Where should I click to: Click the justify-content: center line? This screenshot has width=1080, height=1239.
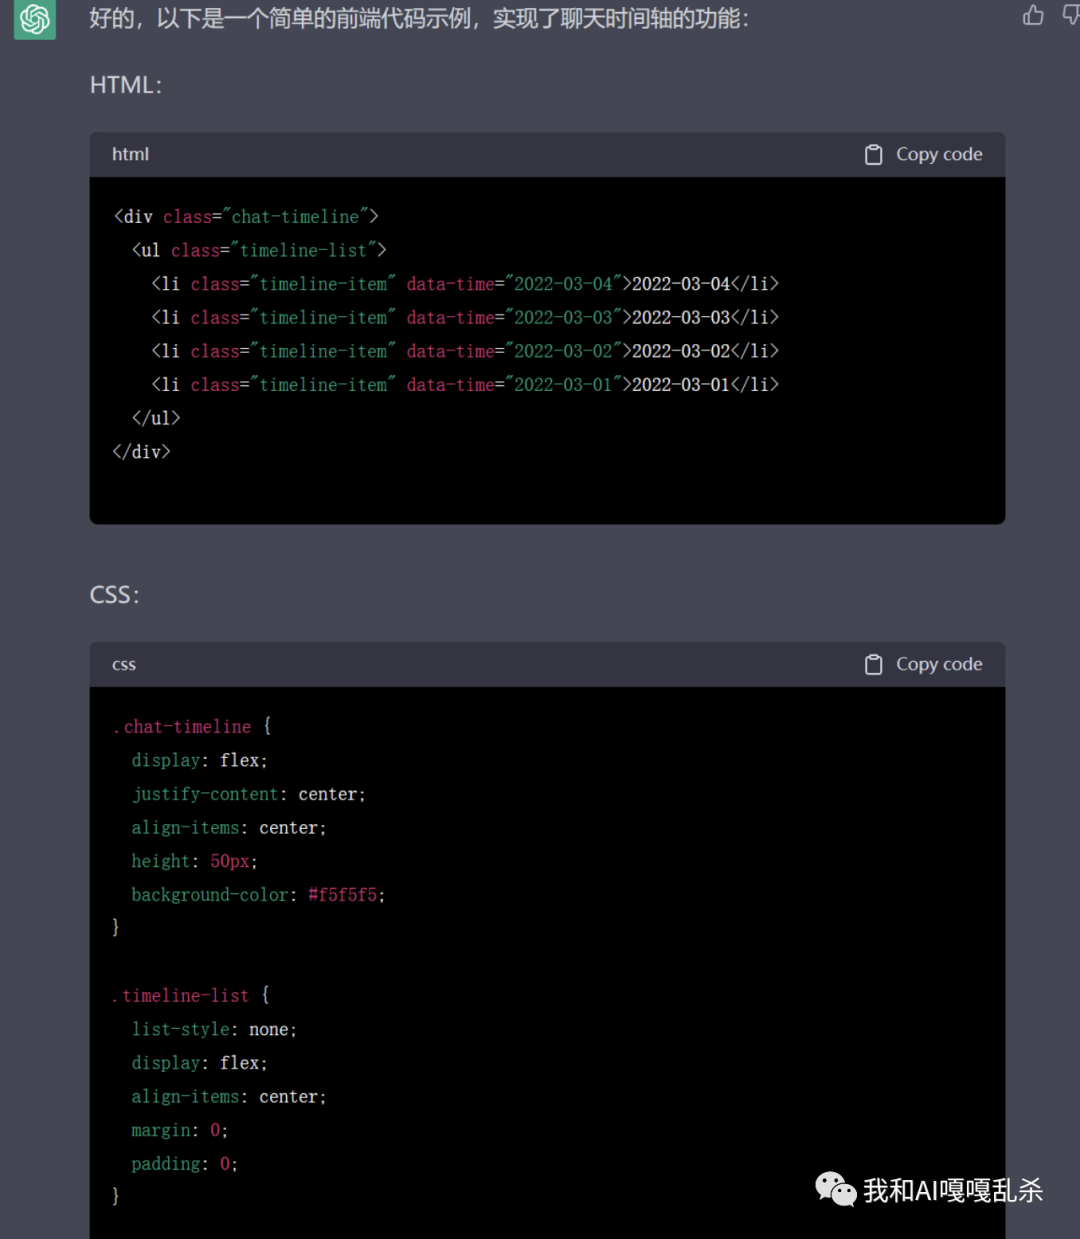click(x=248, y=794)
